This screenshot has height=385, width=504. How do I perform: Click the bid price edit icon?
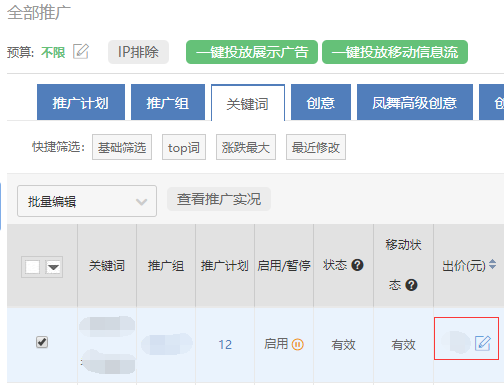483,343
